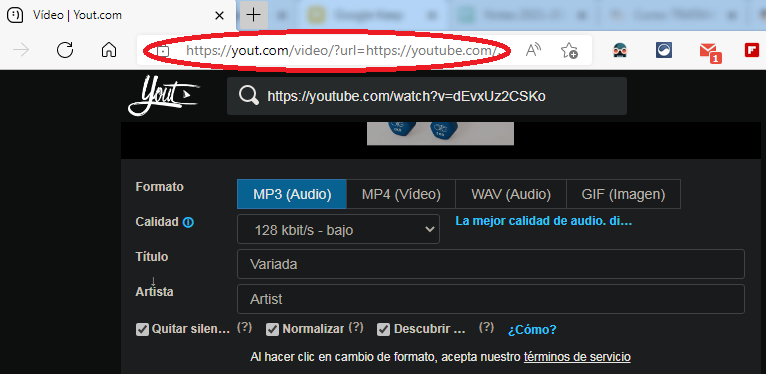Open the Flipboard extension icon
The height and width of the screenshot is (374, 766).
click(751, 50)
